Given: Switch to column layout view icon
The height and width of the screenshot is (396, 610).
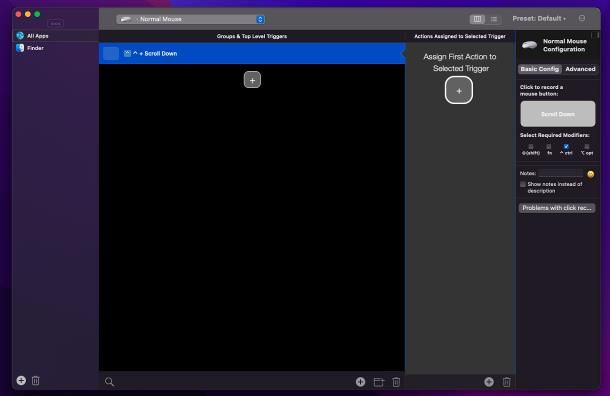Looking at the screenshot, I should 477,19.
